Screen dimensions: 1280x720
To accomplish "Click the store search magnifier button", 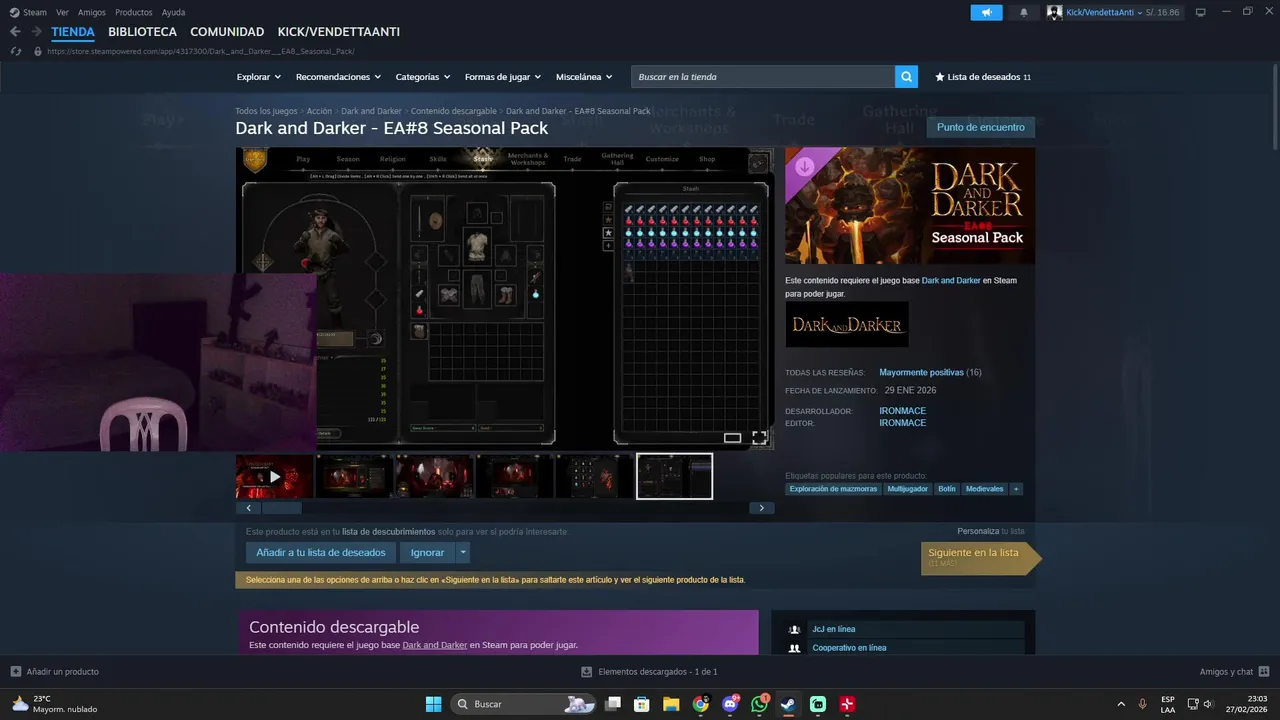I will click(906, 77).
